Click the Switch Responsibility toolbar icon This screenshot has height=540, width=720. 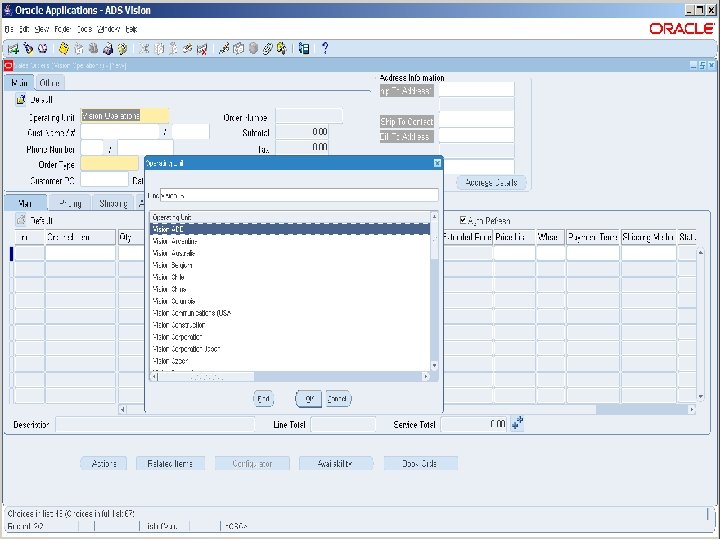[94, 49]
